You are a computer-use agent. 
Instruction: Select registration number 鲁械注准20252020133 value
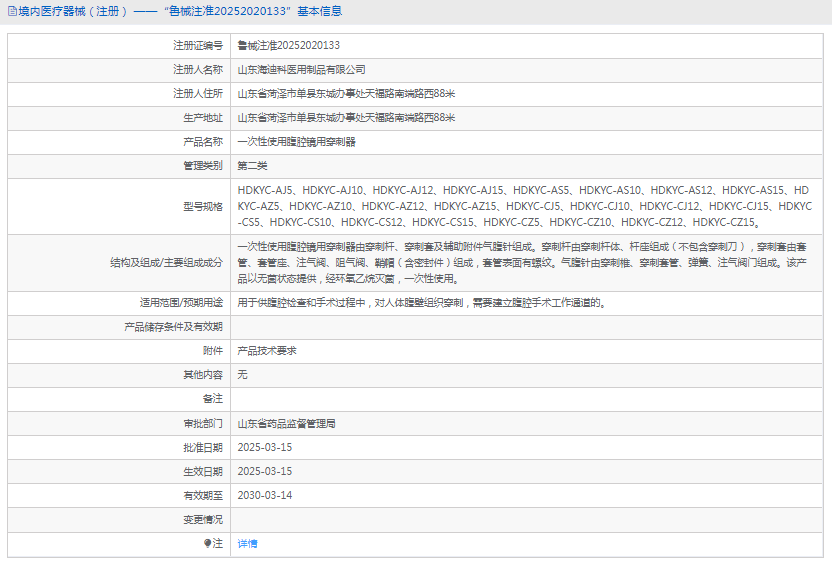(x=289, y=46)
